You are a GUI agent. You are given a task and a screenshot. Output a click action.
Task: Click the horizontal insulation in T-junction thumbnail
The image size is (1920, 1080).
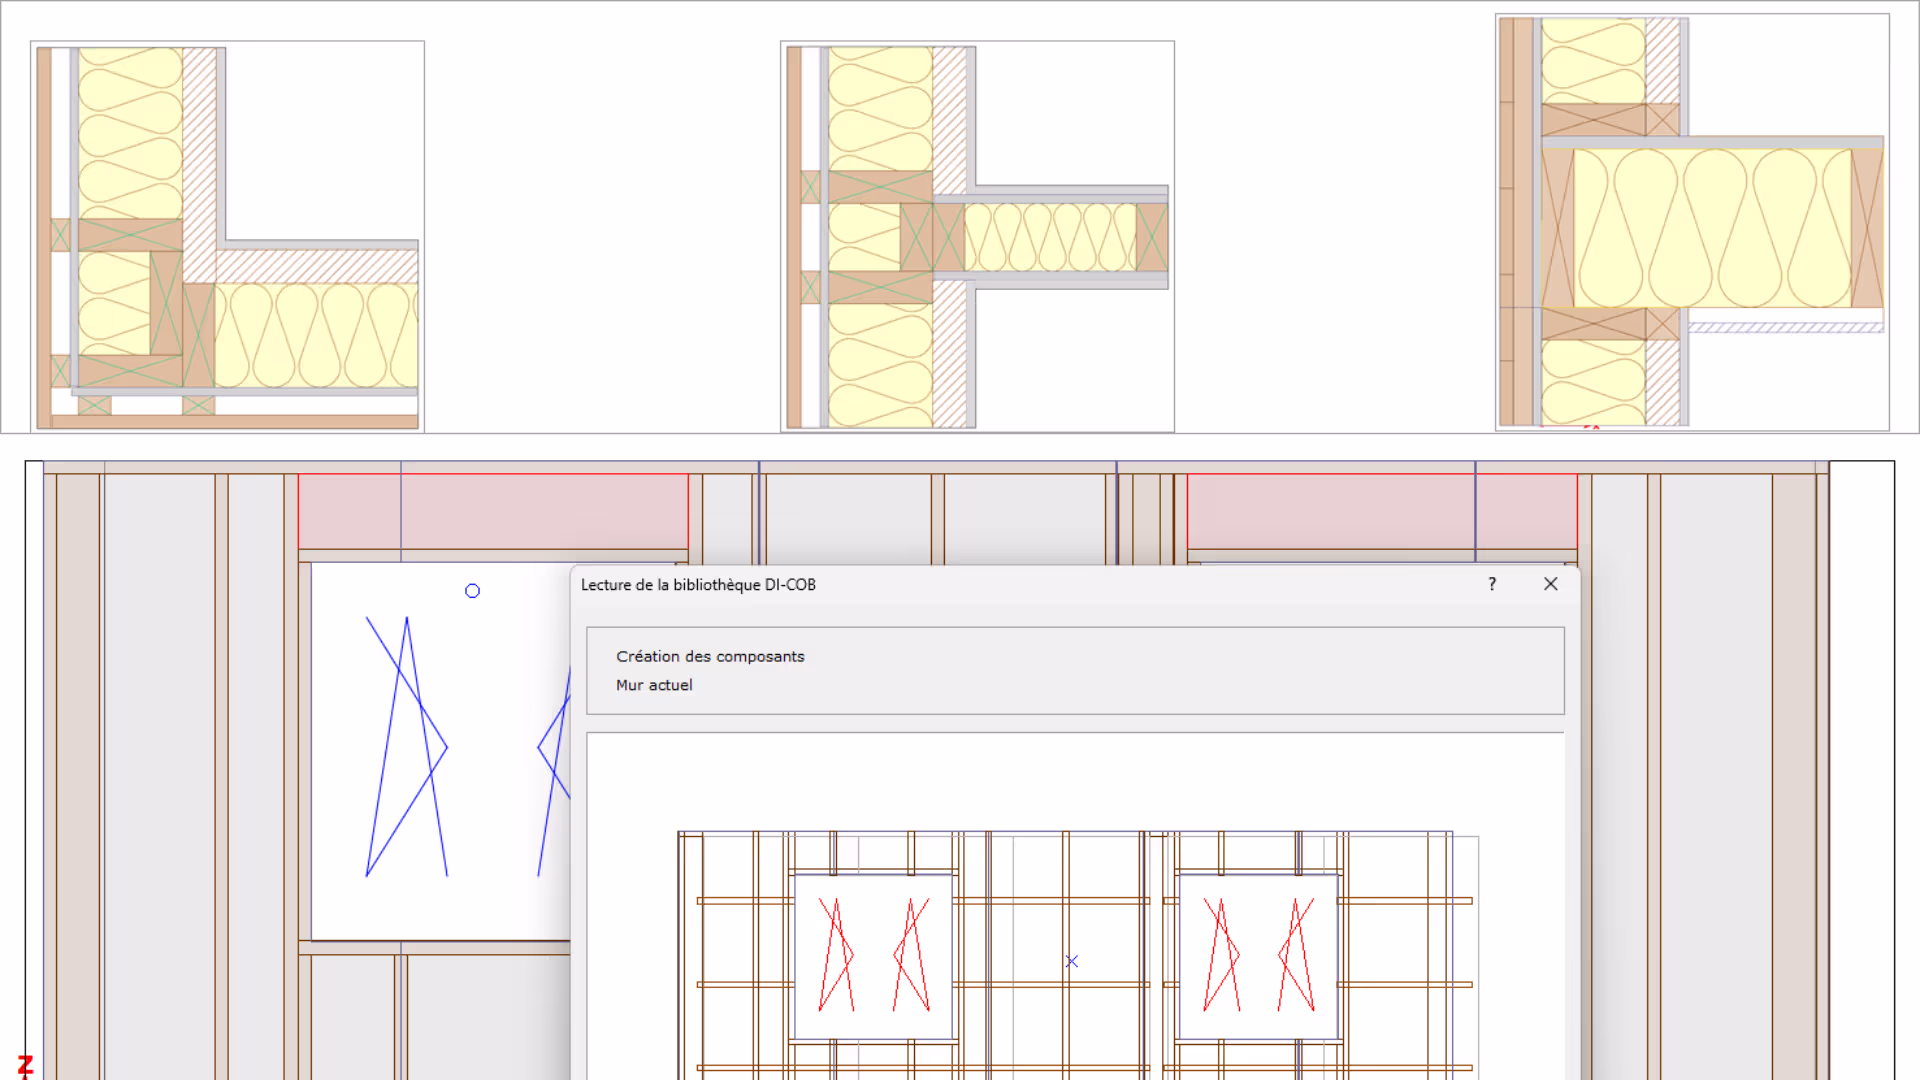click(x=1050, y=237)
